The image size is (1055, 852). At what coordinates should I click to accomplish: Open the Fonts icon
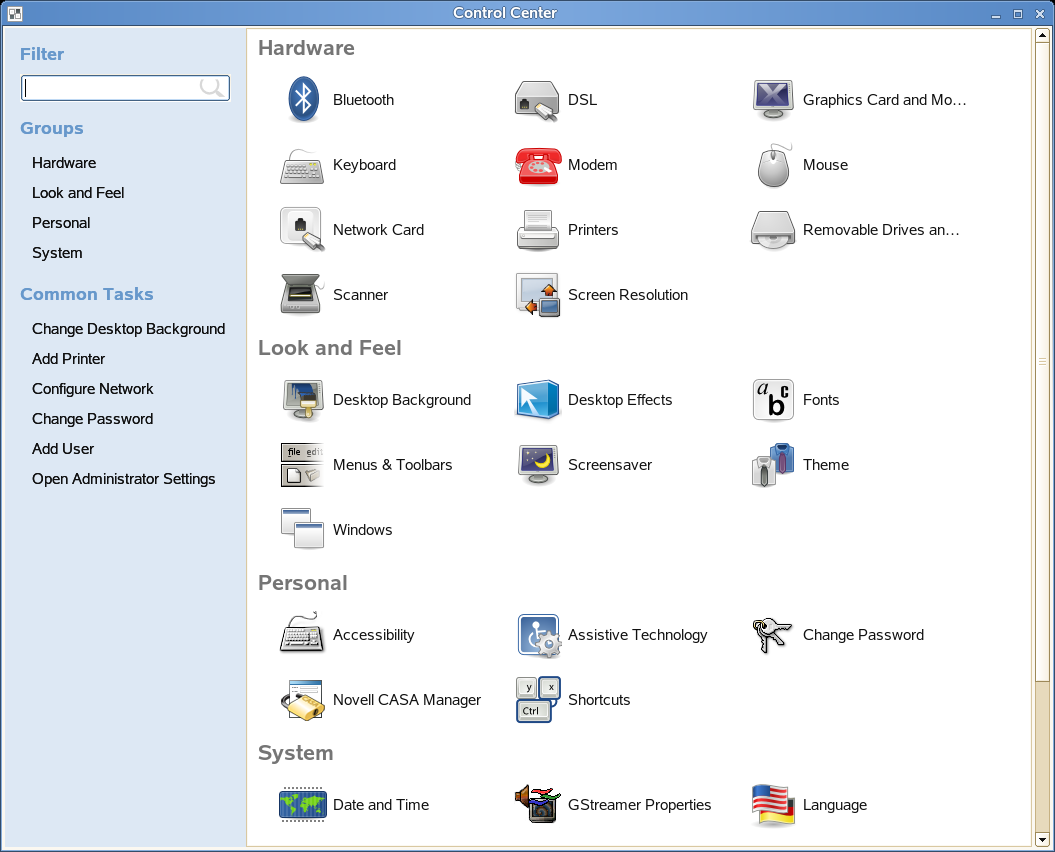pos(773,400)
